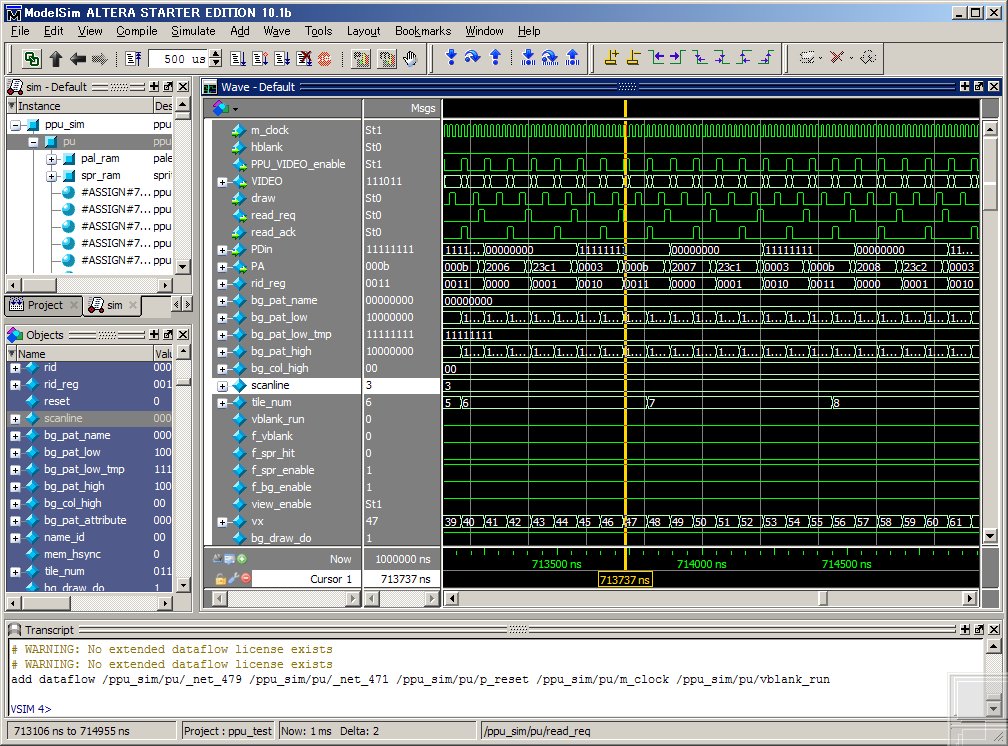This screenshot has height=746, width=1008.
Task: Click the Restart simulation icon
Action: point(133,59)
